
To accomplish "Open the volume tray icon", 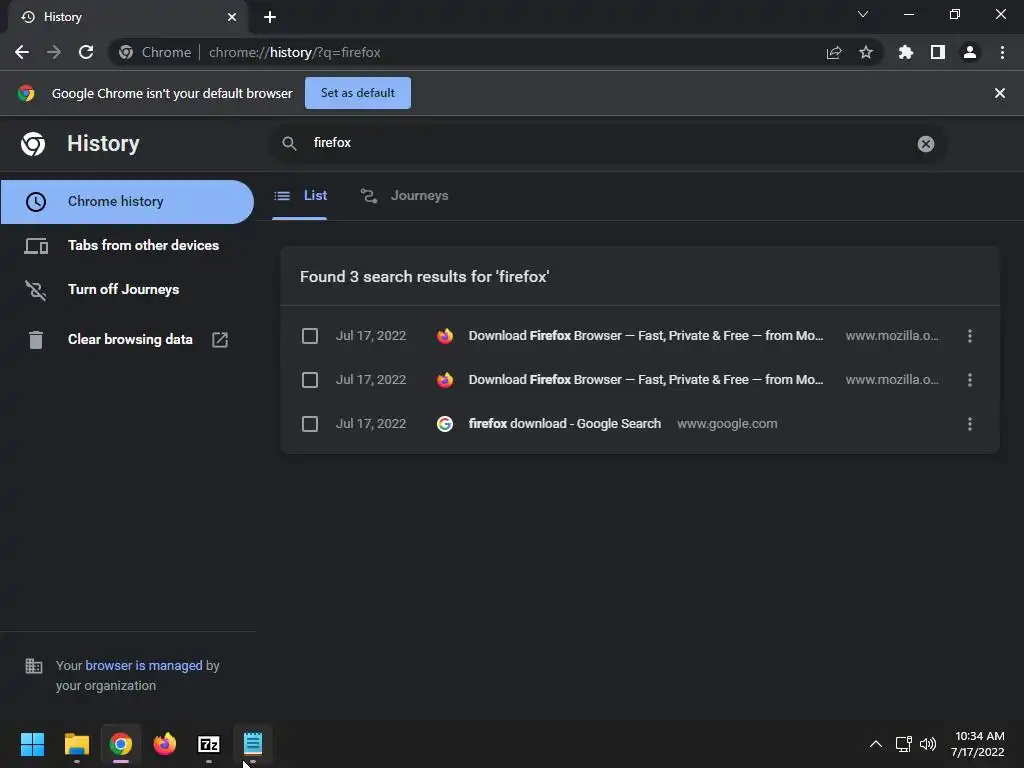I will coord(927,744).
